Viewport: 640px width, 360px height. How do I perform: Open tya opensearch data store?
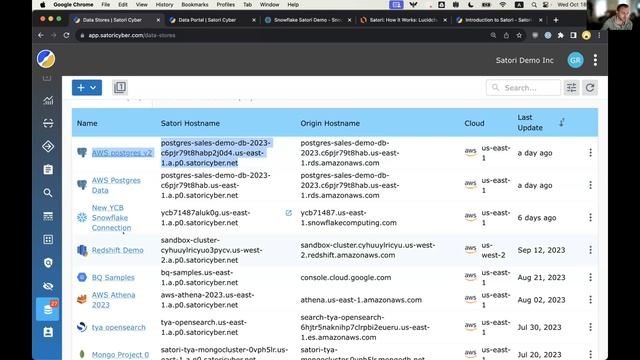pos(118,327)
